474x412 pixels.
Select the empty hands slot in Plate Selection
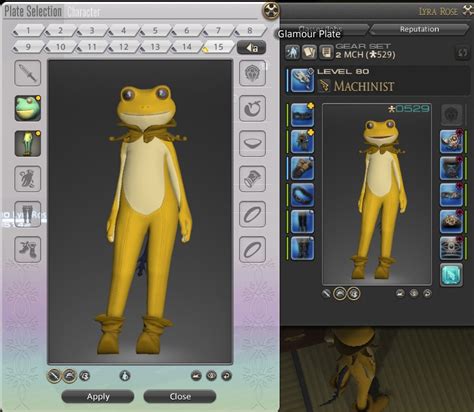28,179
